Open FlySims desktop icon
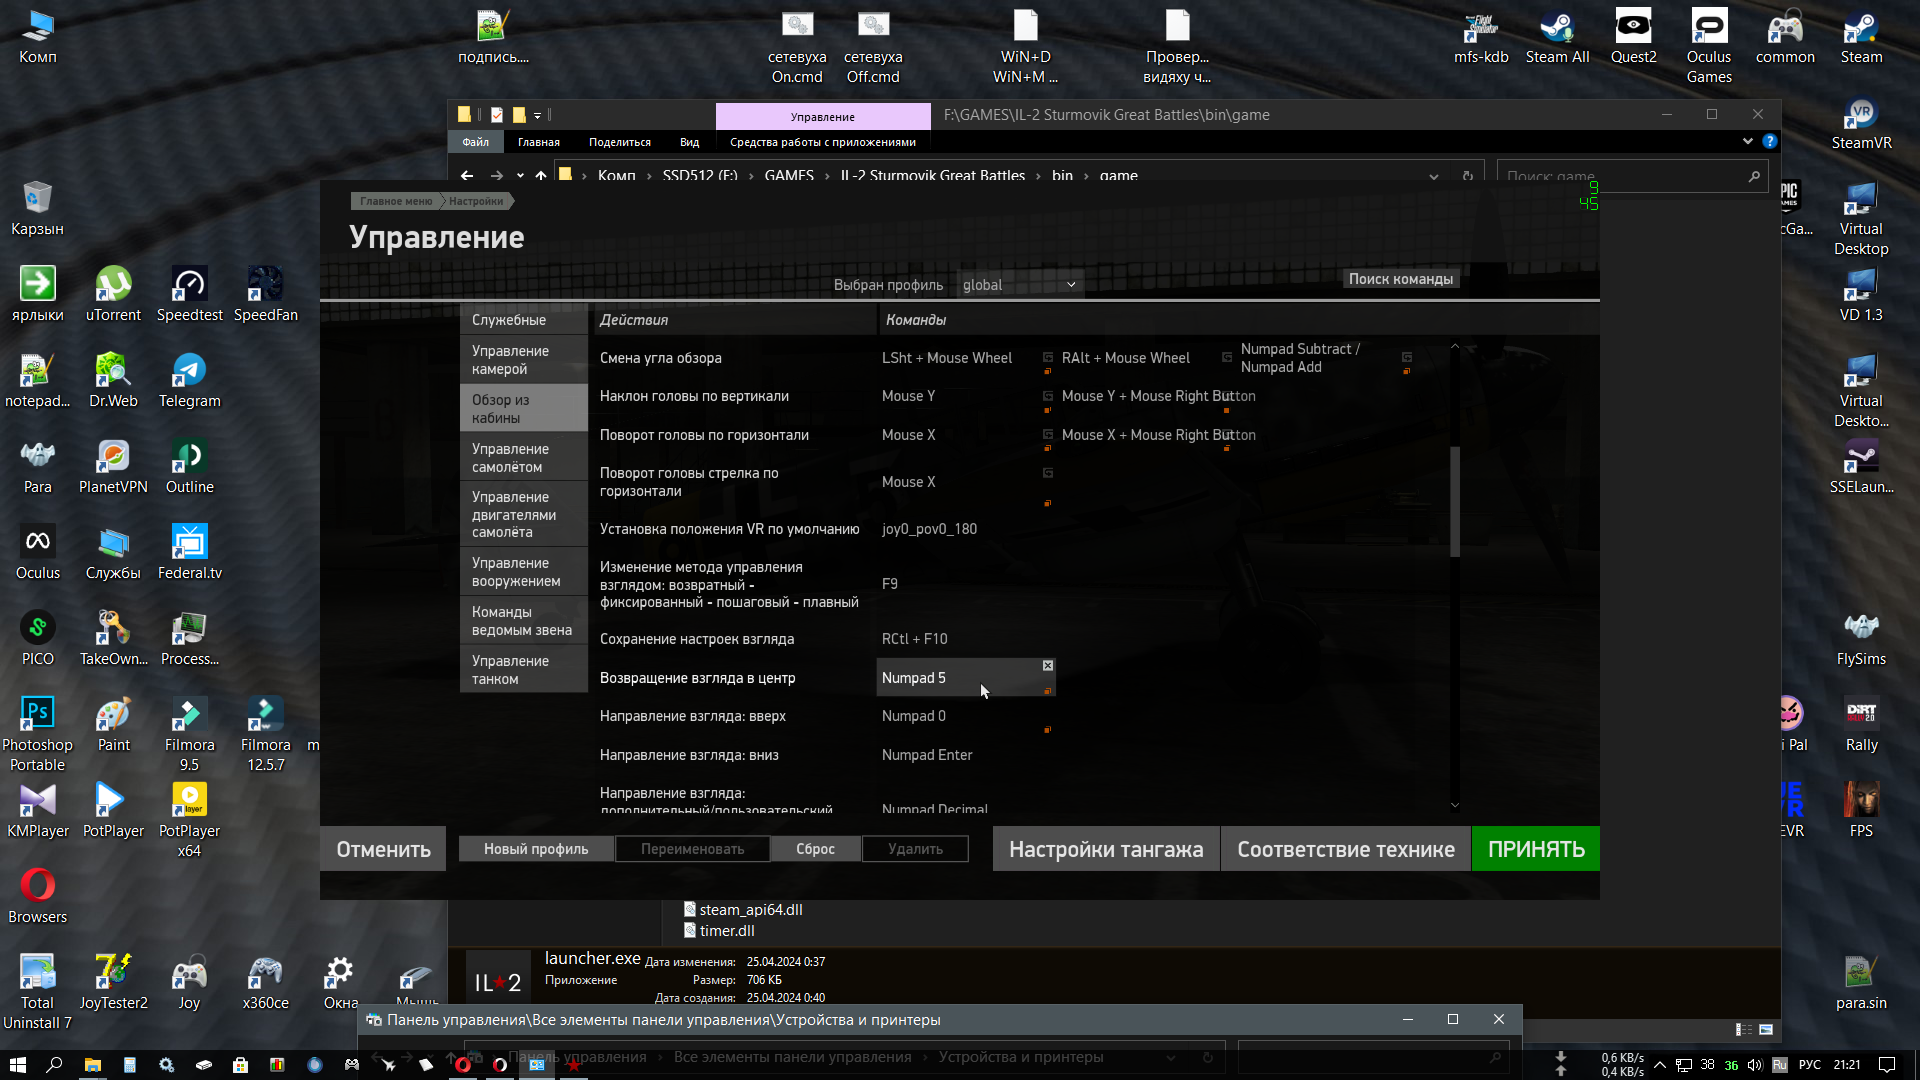 (x=1861, y=639)
